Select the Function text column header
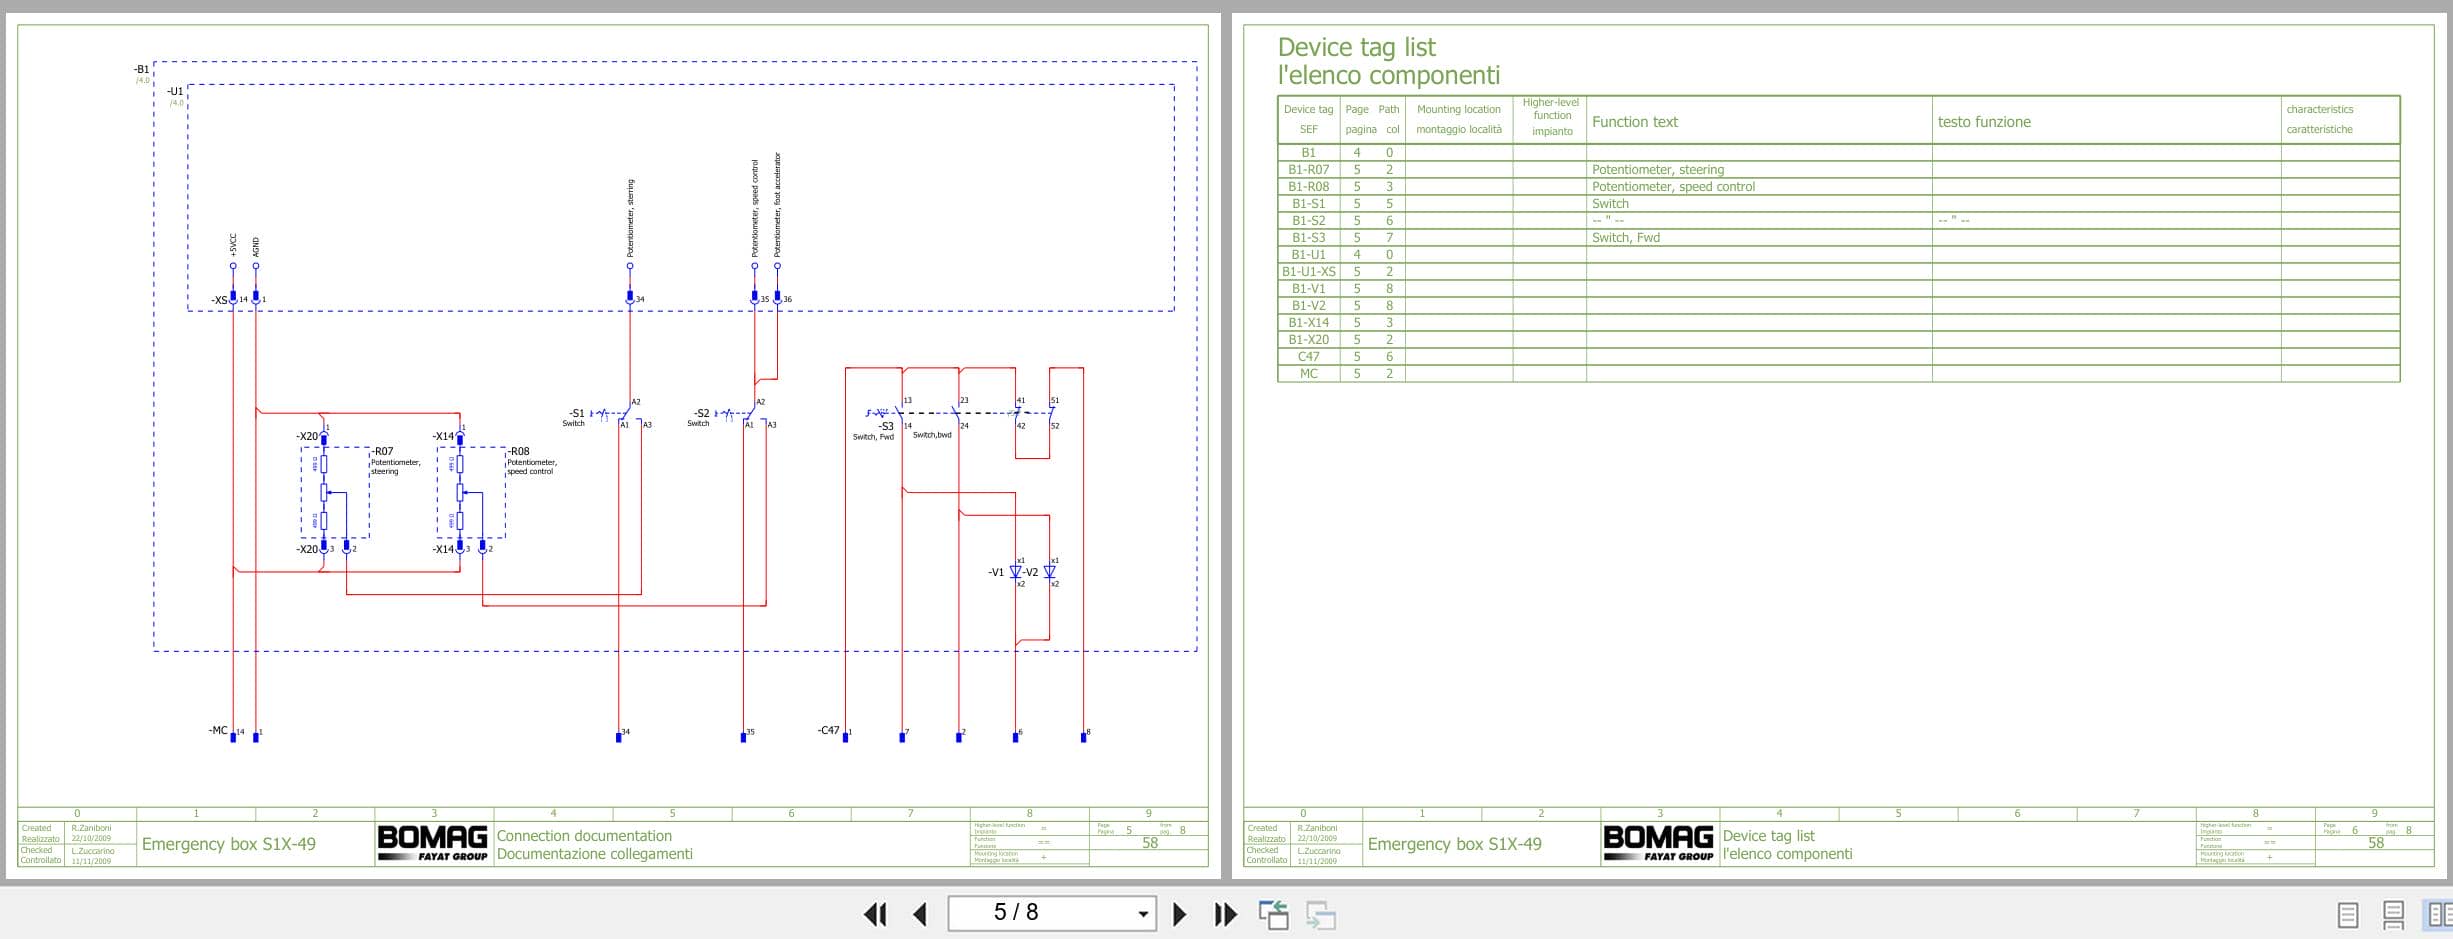Viewport: 2453px width, 939px height. pyautogui.click(x=1634, y=121)
